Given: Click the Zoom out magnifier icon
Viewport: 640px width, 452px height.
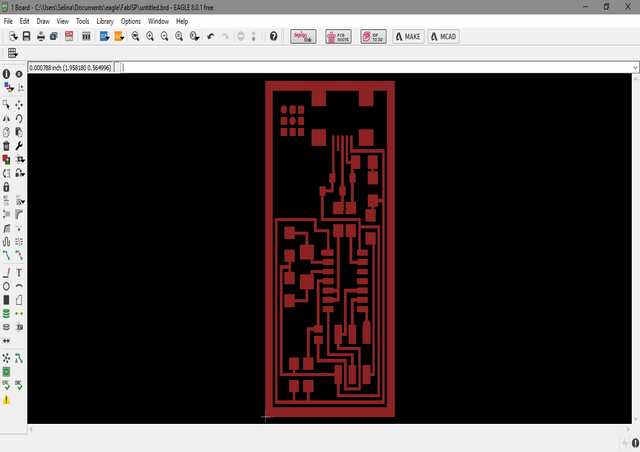Looking at the screenshot, I should click(164, 36).
